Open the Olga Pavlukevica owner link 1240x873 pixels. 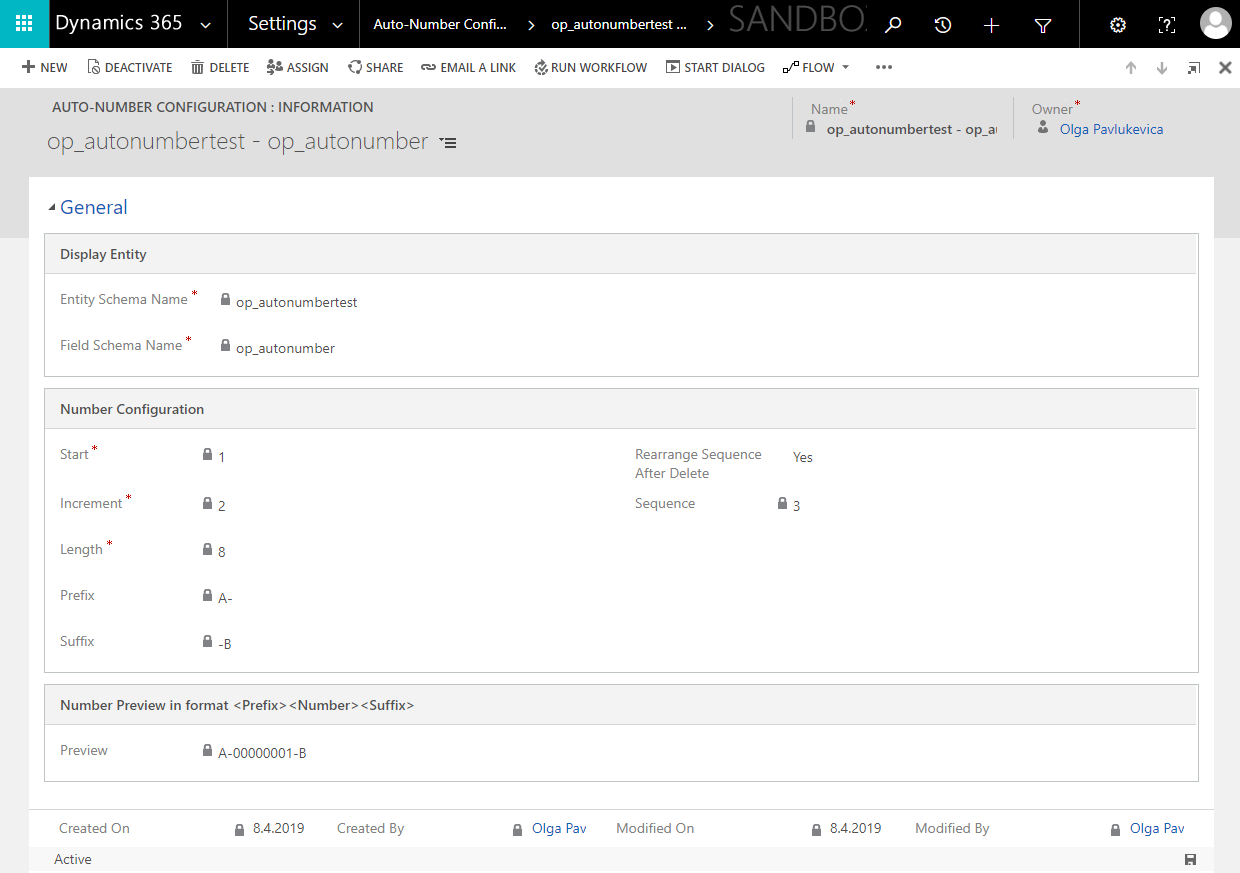1111,129
